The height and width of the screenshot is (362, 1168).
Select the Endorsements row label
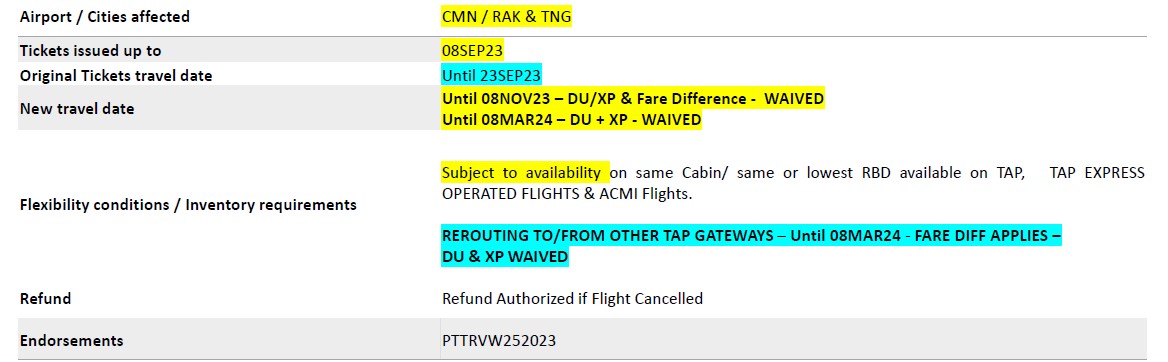72,341
